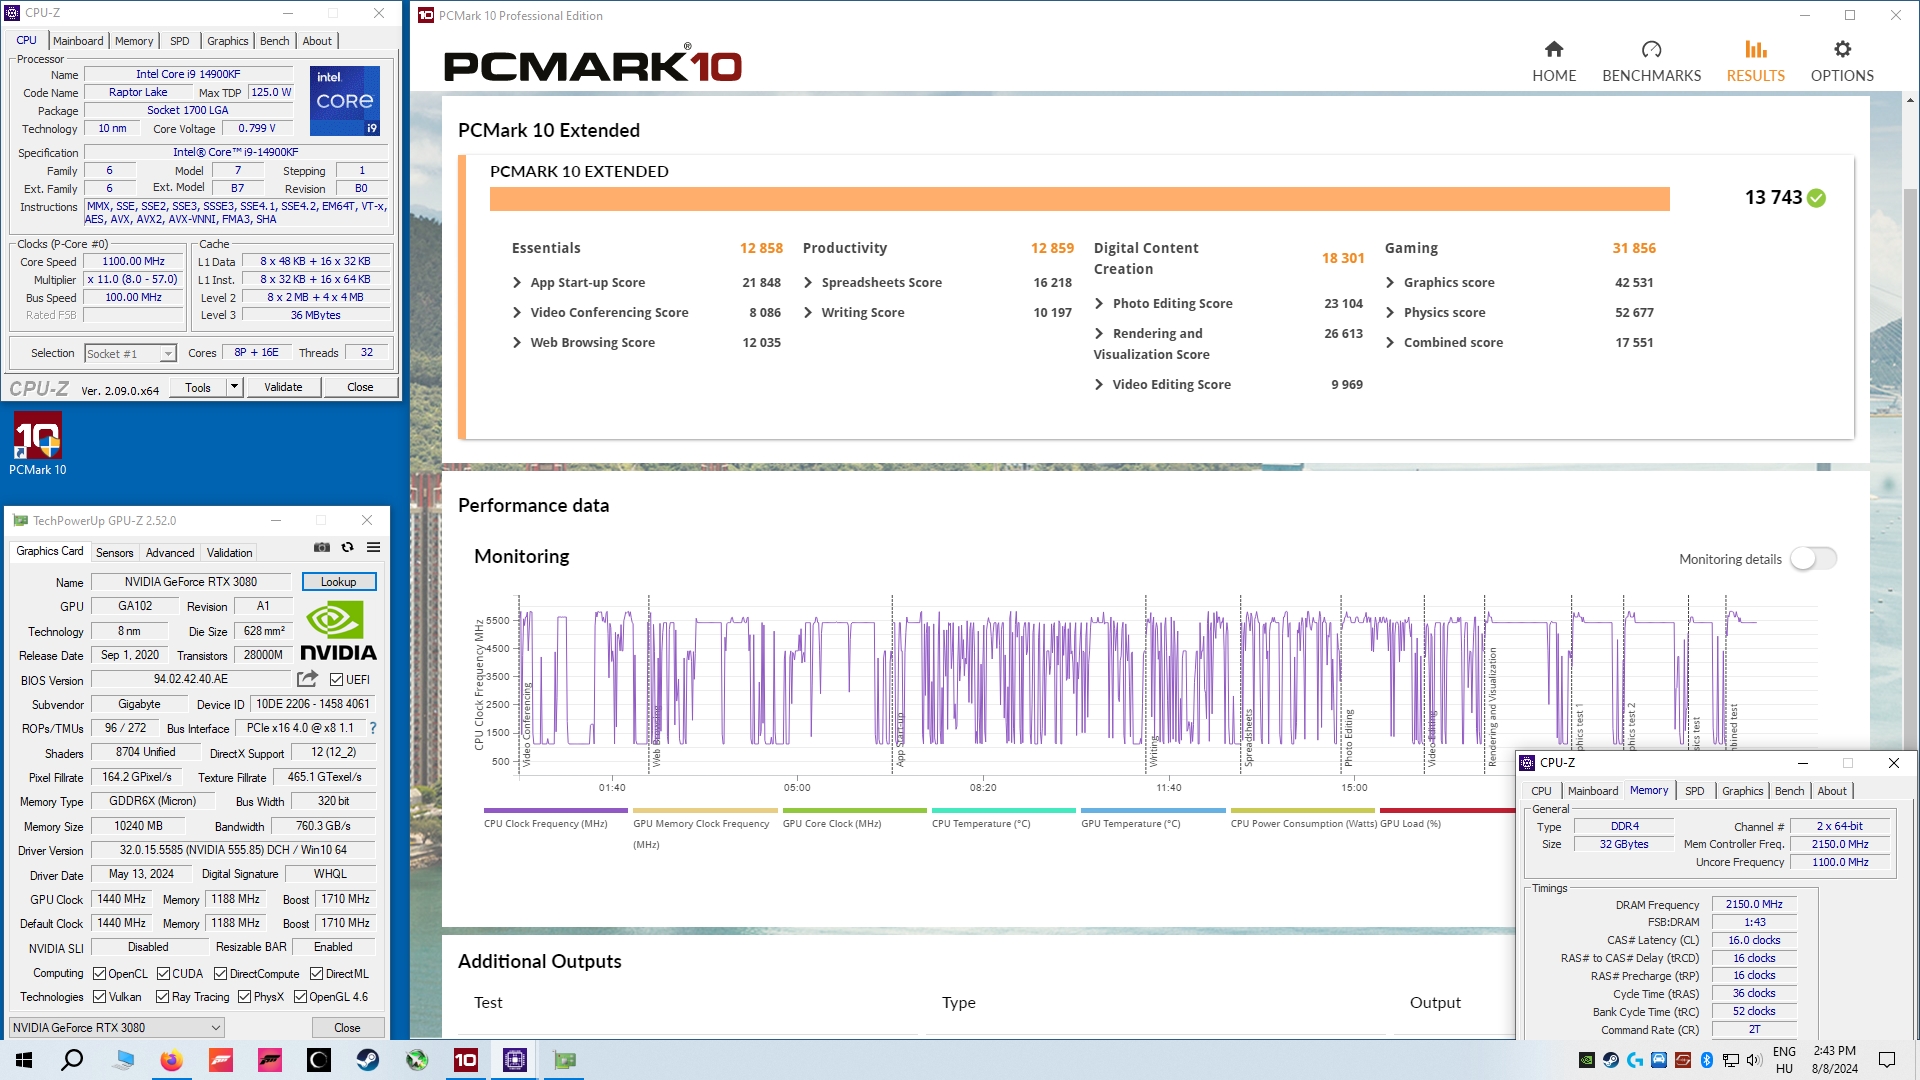Toggle OpenCL checkbox in GPU-Z
1920x1080 pixels.
99,974
